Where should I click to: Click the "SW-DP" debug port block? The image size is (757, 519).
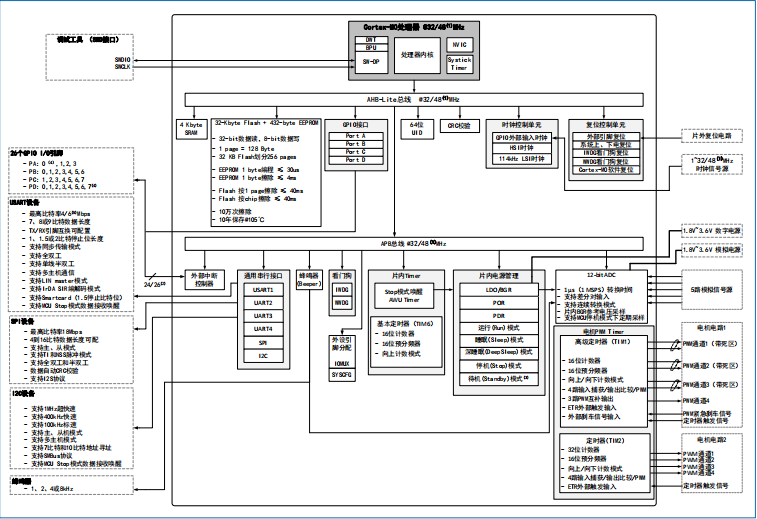tap(371, 62)
